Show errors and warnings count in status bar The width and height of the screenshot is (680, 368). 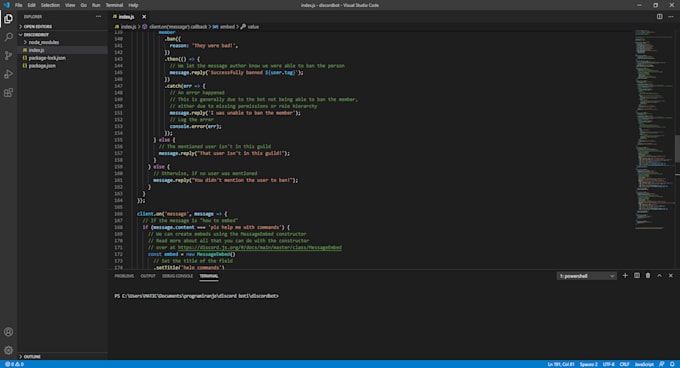coord(14,364)
